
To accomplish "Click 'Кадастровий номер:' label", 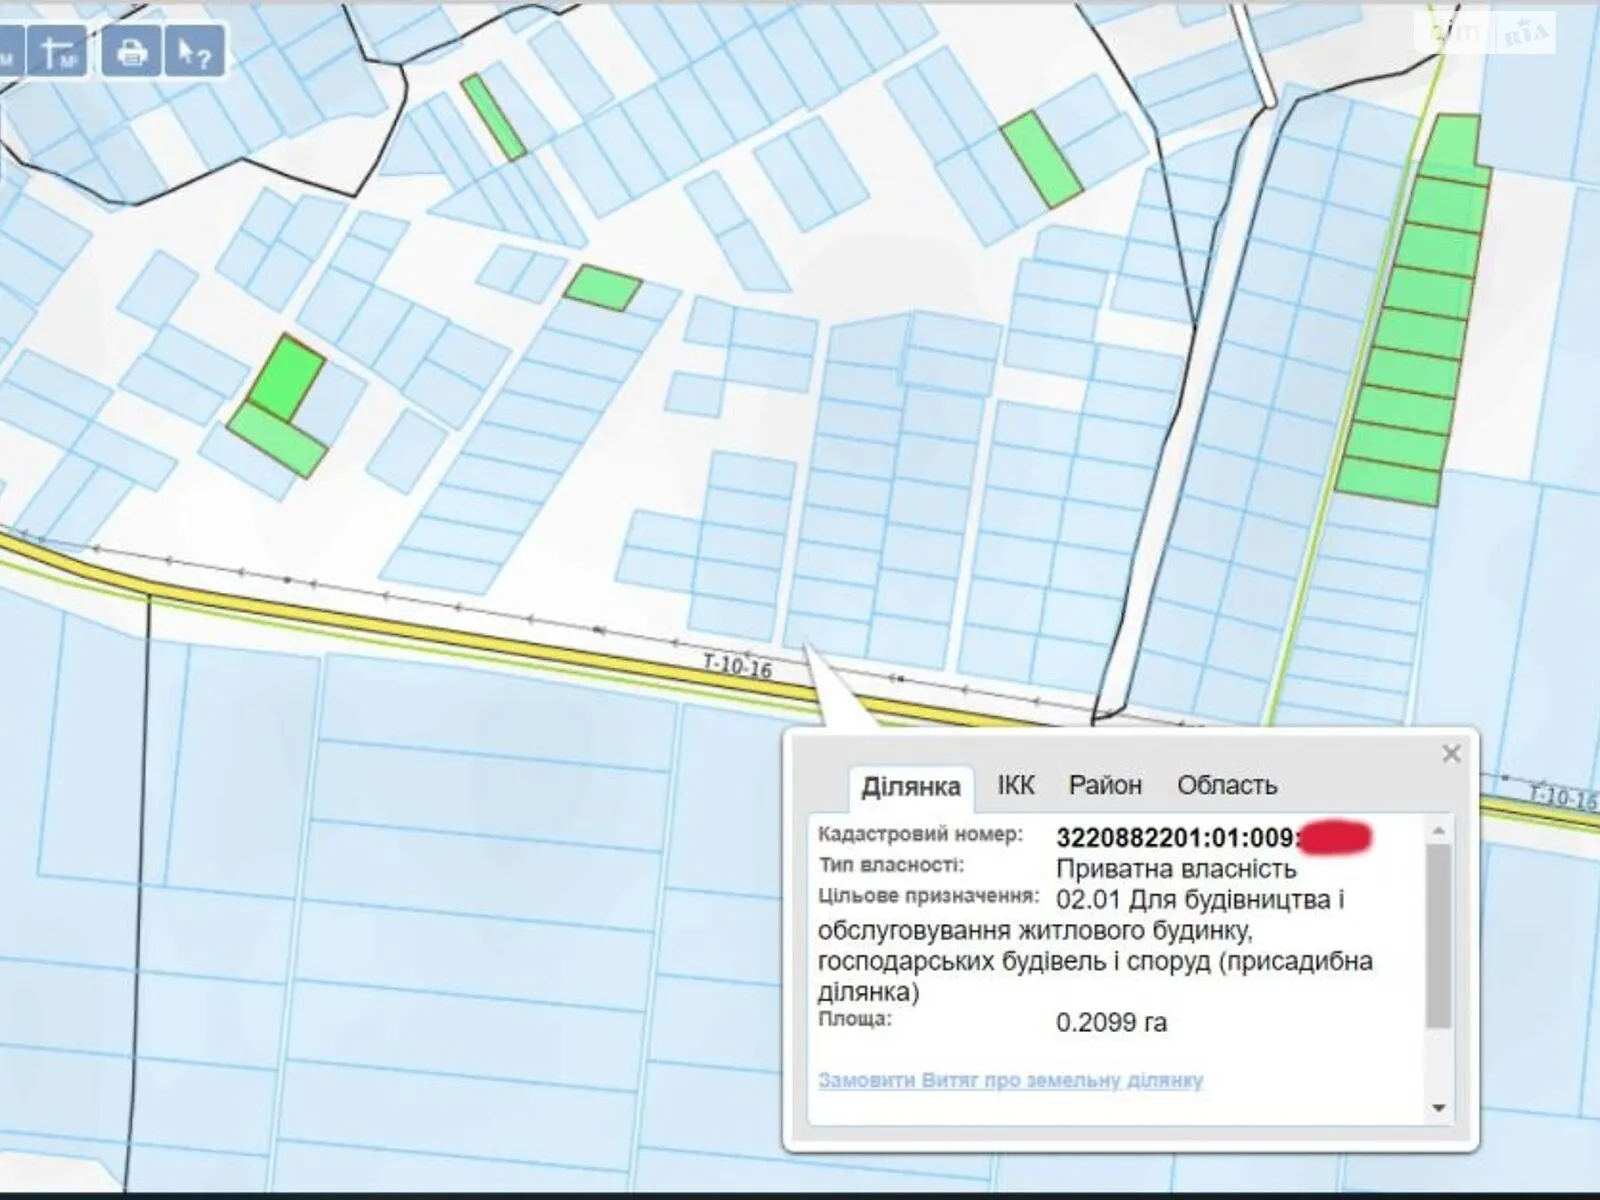I will point(920,835).
